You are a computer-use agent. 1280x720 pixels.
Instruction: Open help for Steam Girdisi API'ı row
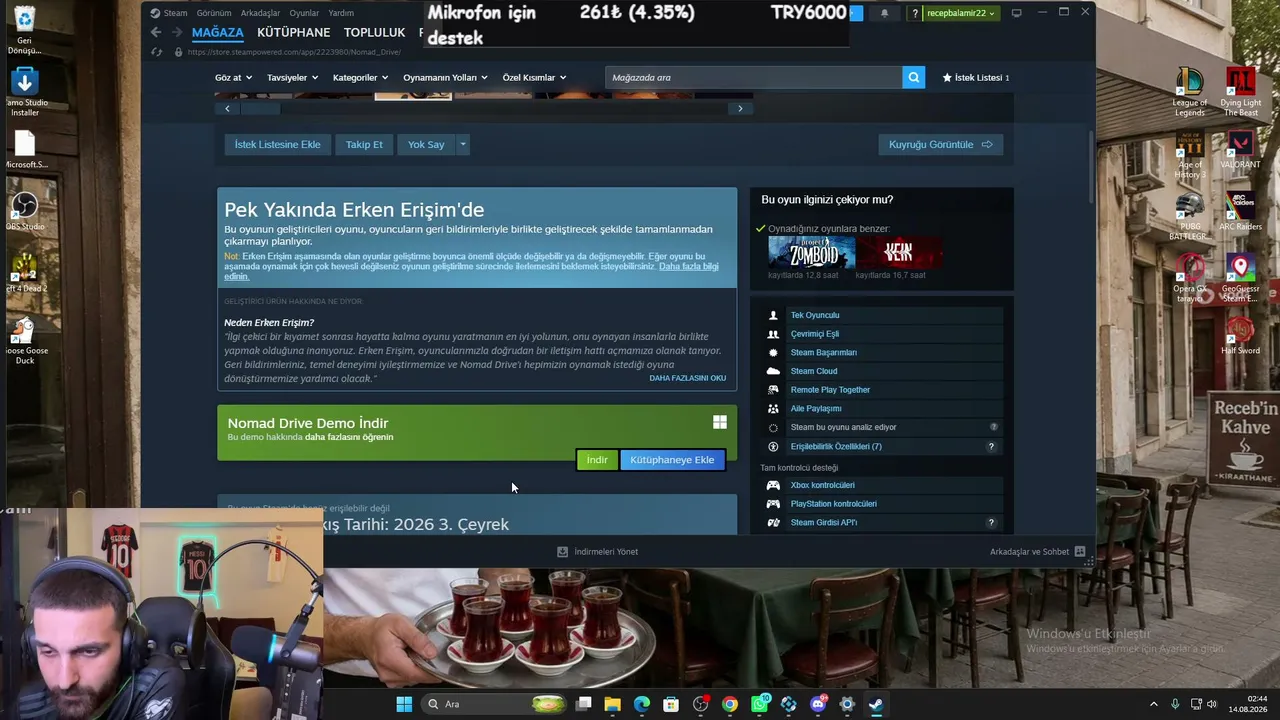(991, 522)
